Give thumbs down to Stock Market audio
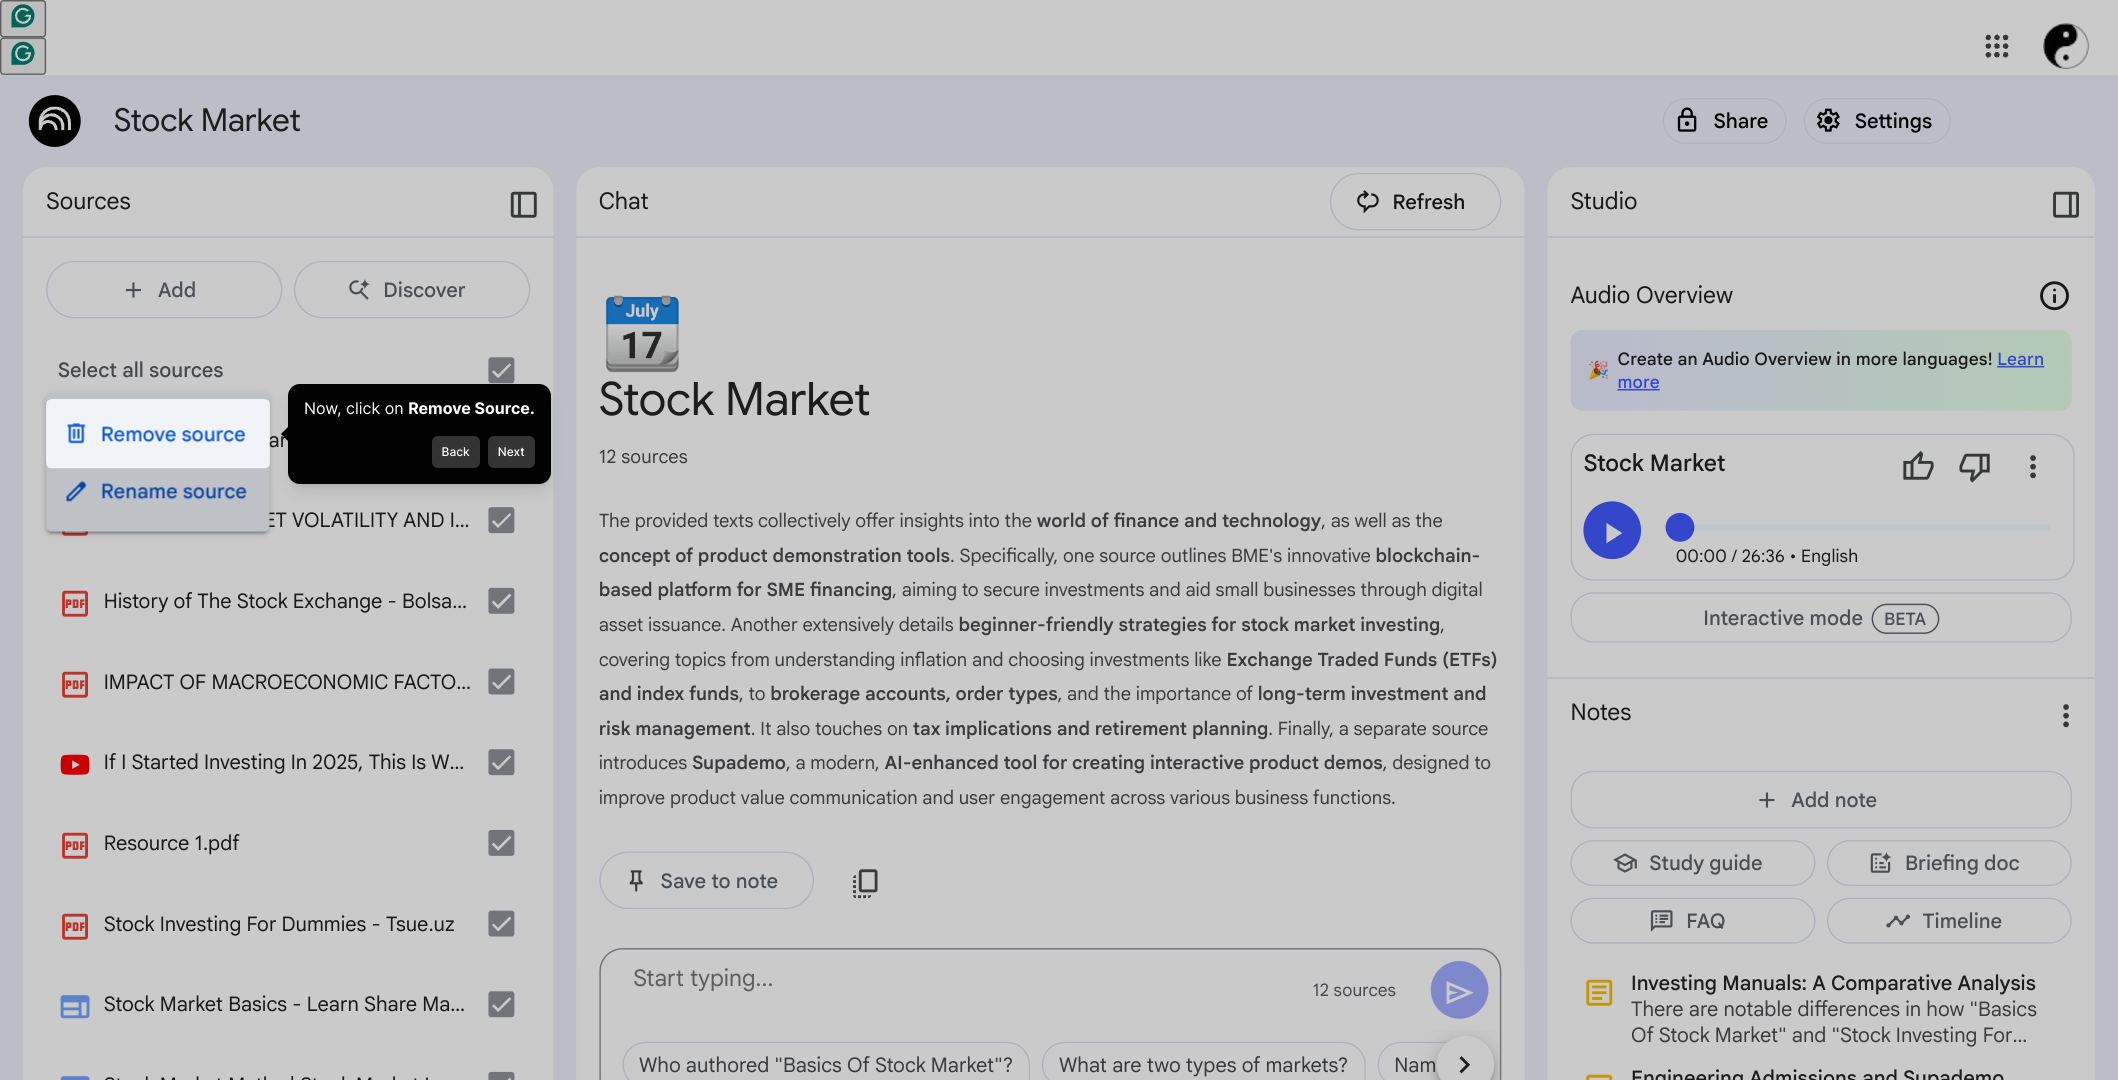This screenshot has height=1080, width=2118. pyautogui.click(x=1974, y=466)
